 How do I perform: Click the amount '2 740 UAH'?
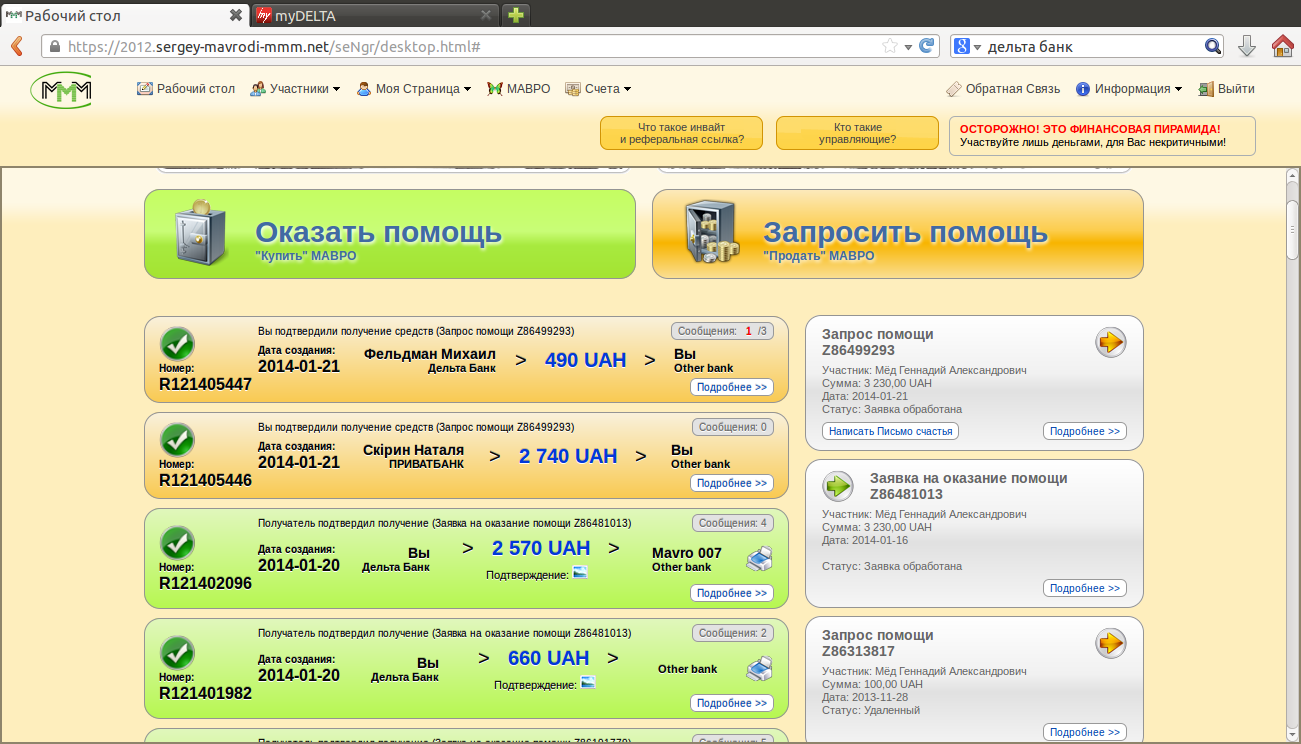coord(568,456)
